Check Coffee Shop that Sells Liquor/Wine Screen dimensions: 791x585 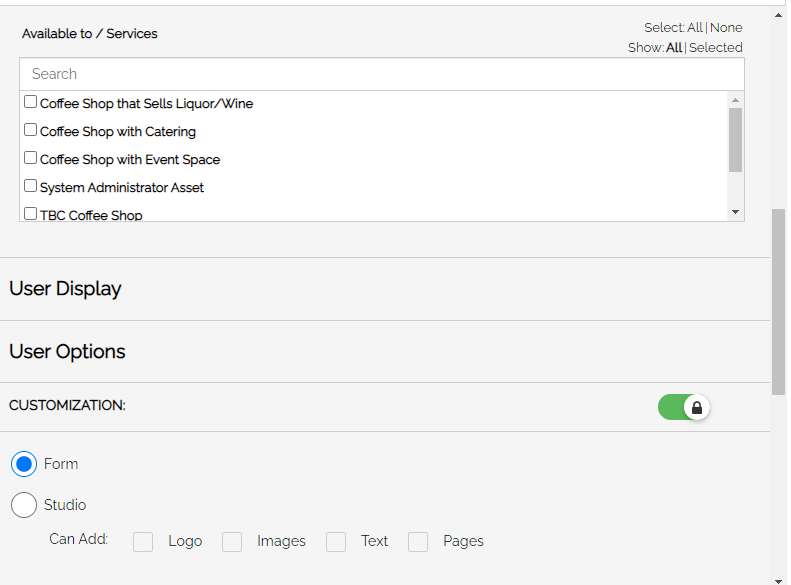pyautogui.click(x=31, y=102)
